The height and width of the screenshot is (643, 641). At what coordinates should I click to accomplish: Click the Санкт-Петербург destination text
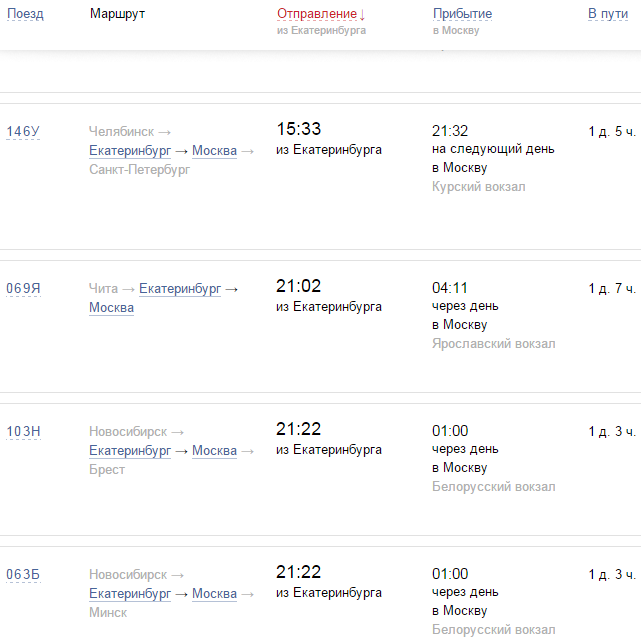pyautogui.click(x=139, y=170)
